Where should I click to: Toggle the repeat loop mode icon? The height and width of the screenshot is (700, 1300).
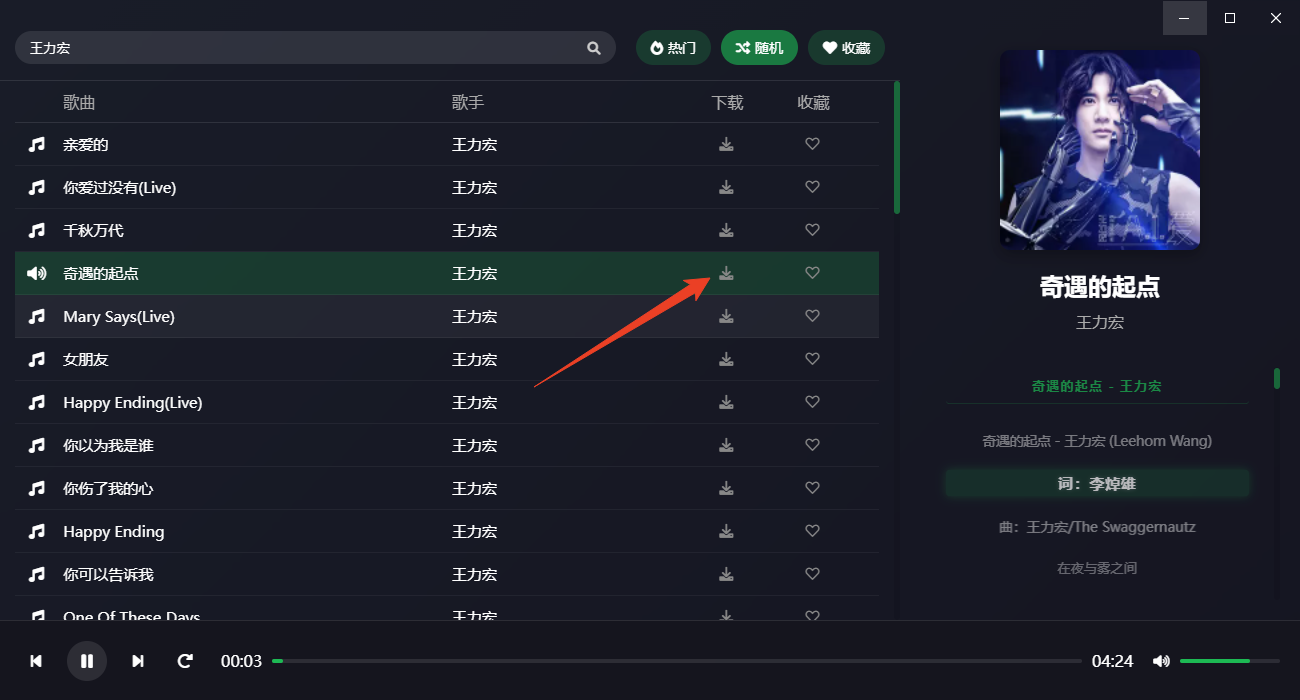click(x=185, y=661)
